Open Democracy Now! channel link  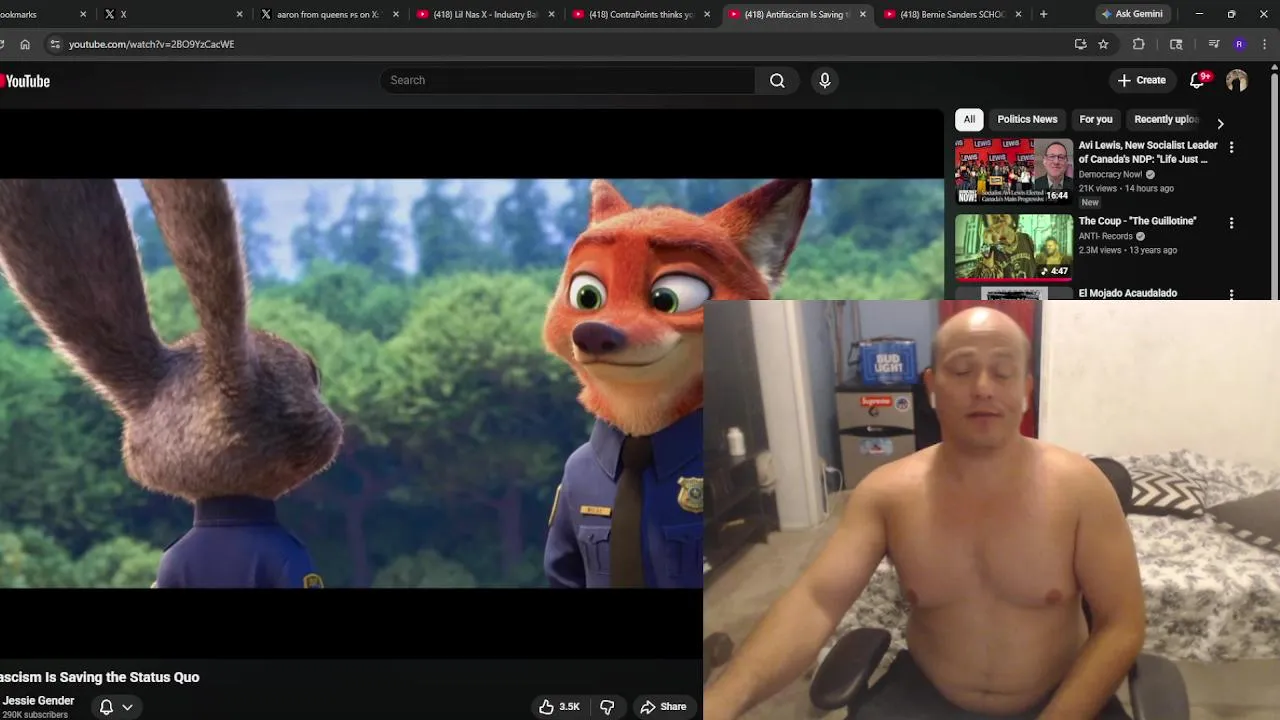click(1110, 174)
